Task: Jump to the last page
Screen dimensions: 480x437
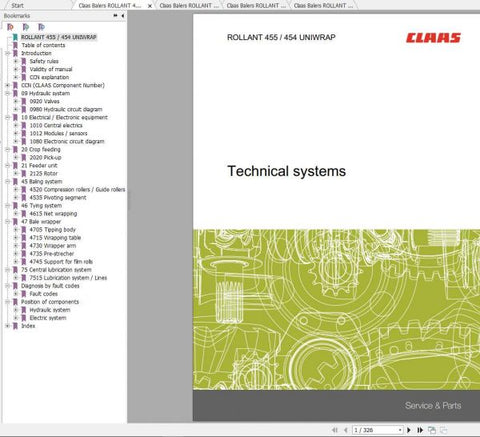Action: point(420,430)
